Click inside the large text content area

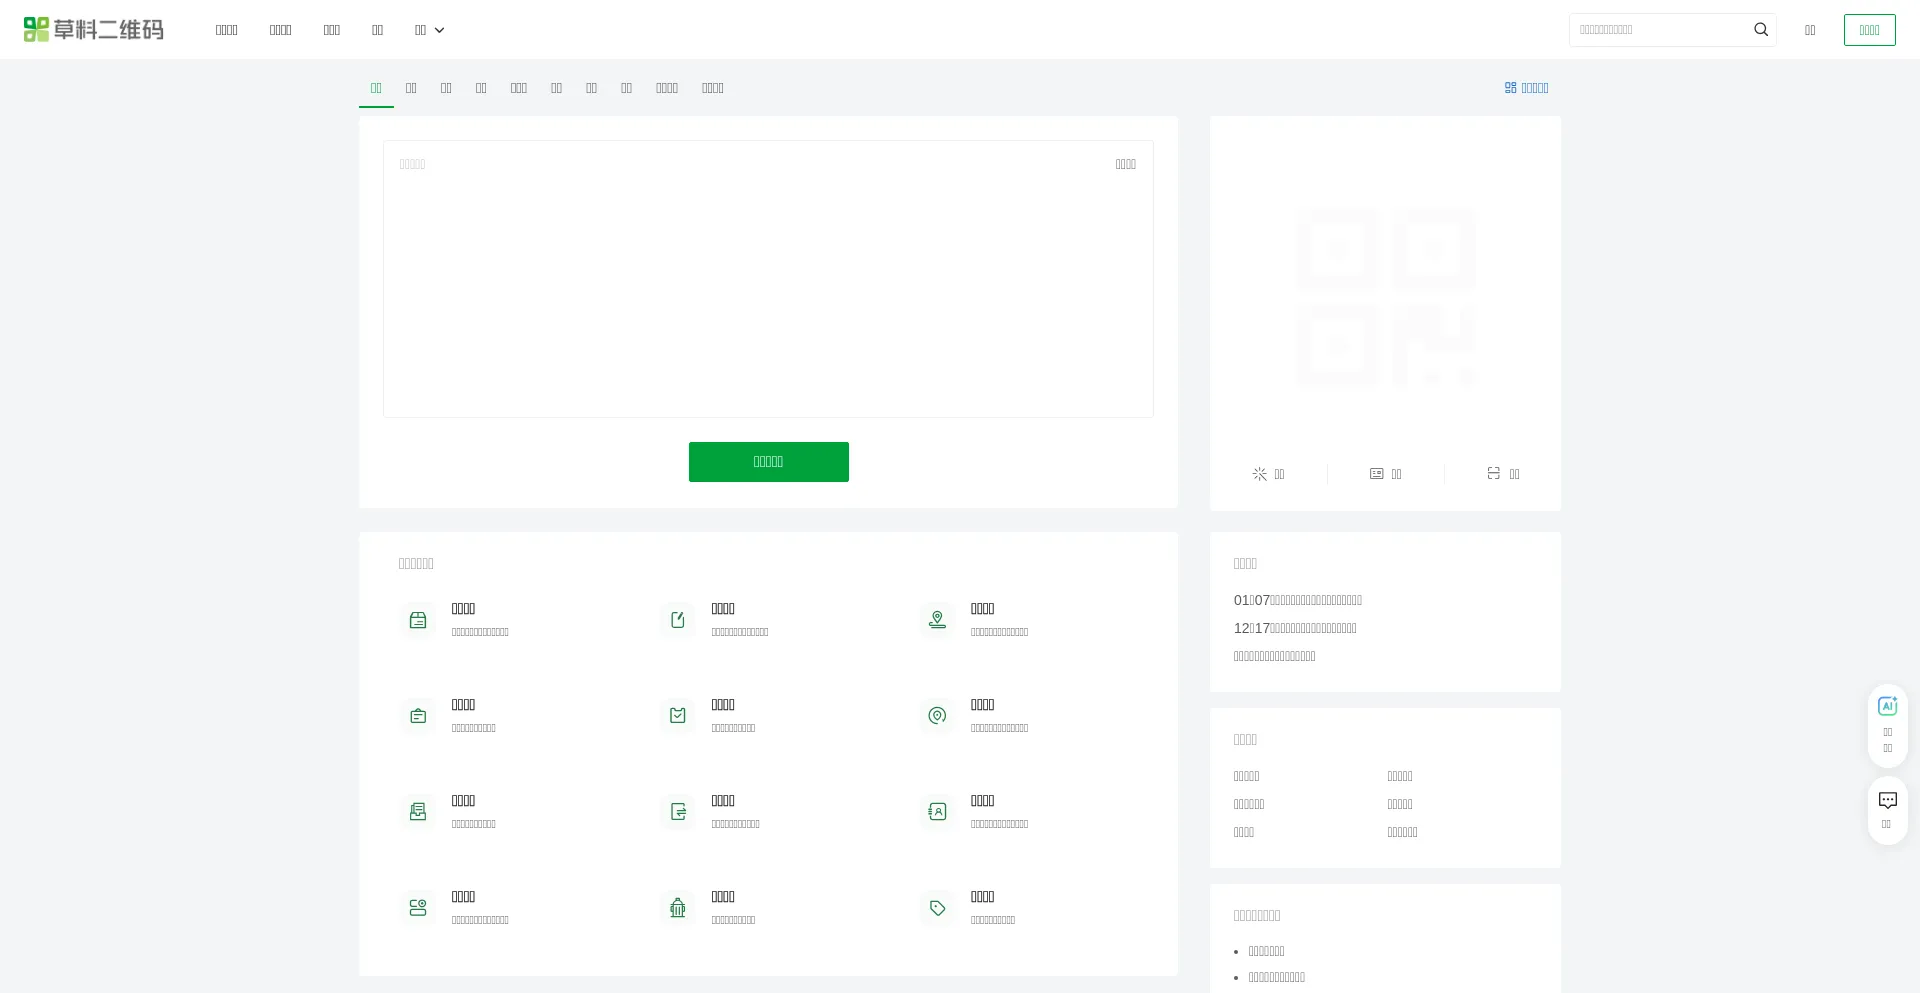(x=768, y=290)
